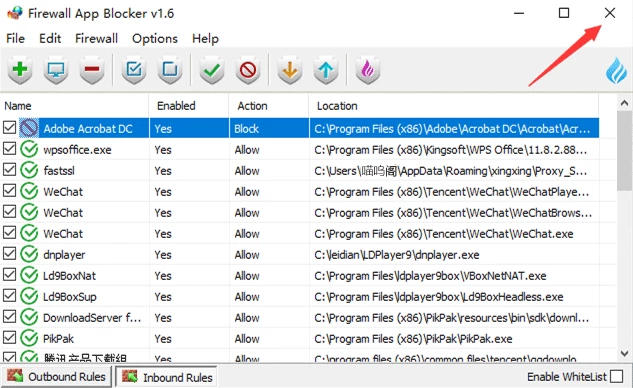Click the empty-box Disable toolbar icon

[x=170, y=70]
